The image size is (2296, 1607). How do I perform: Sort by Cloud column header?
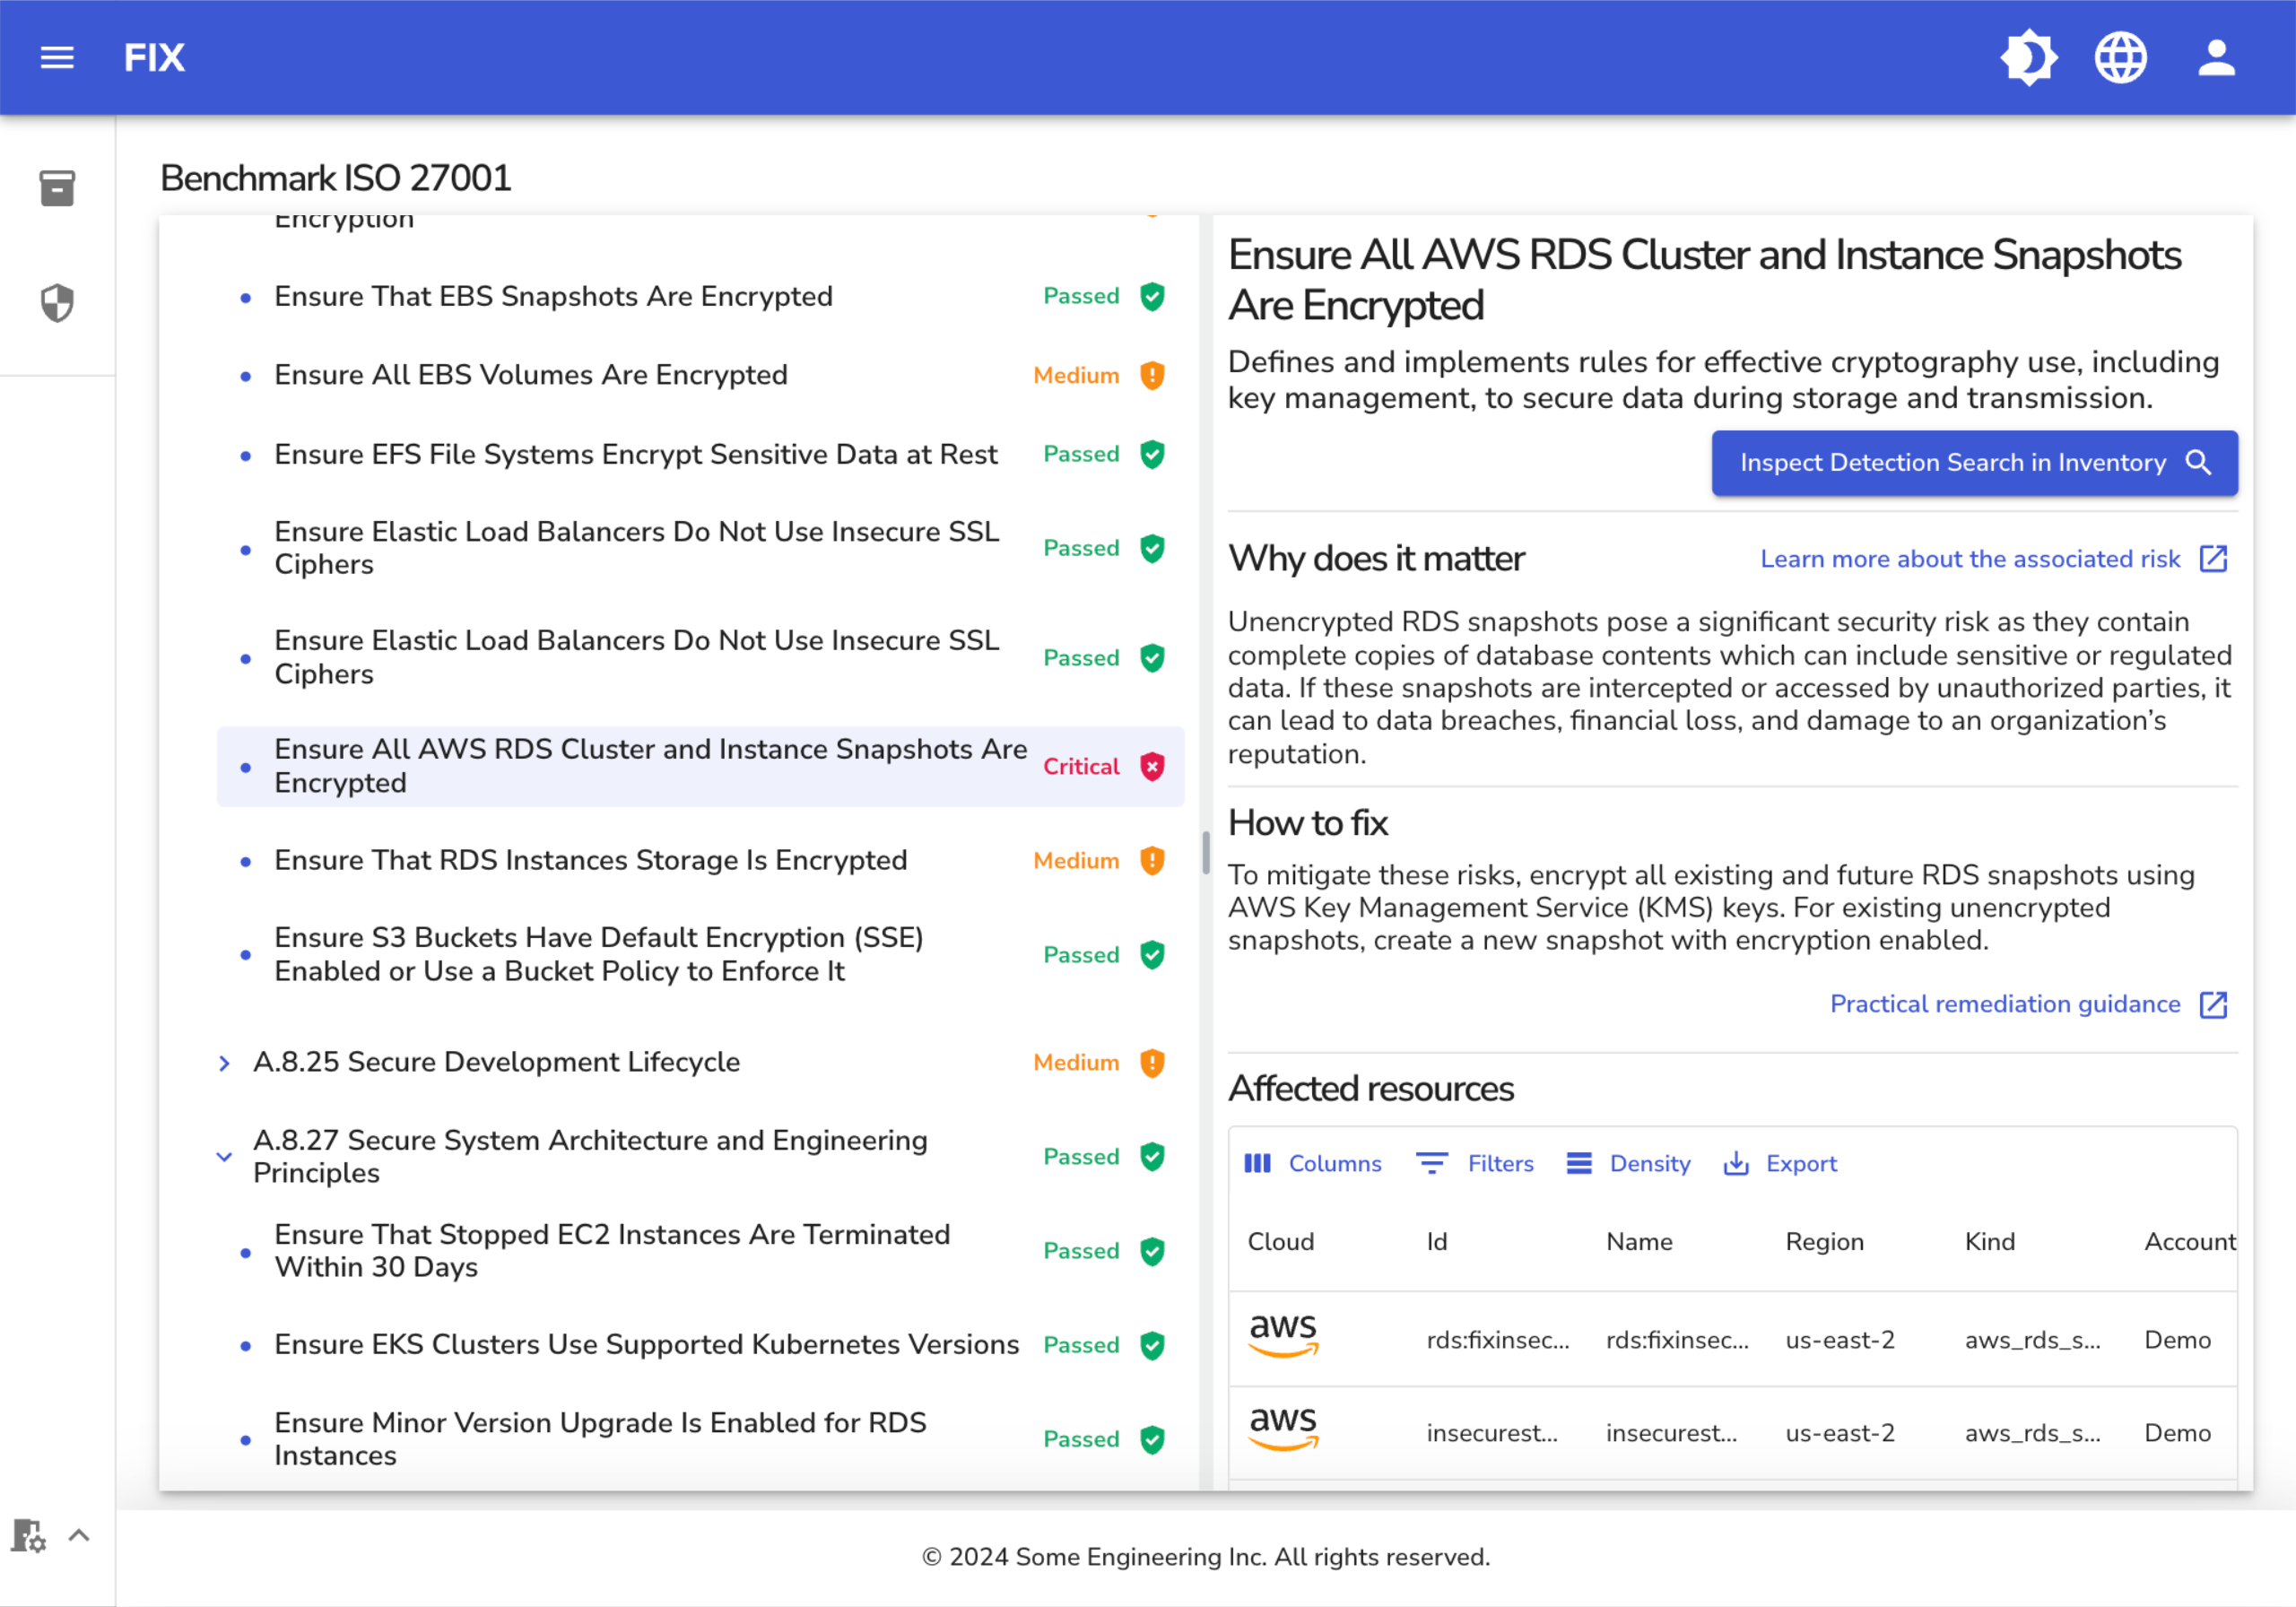coord(1281,1242)
